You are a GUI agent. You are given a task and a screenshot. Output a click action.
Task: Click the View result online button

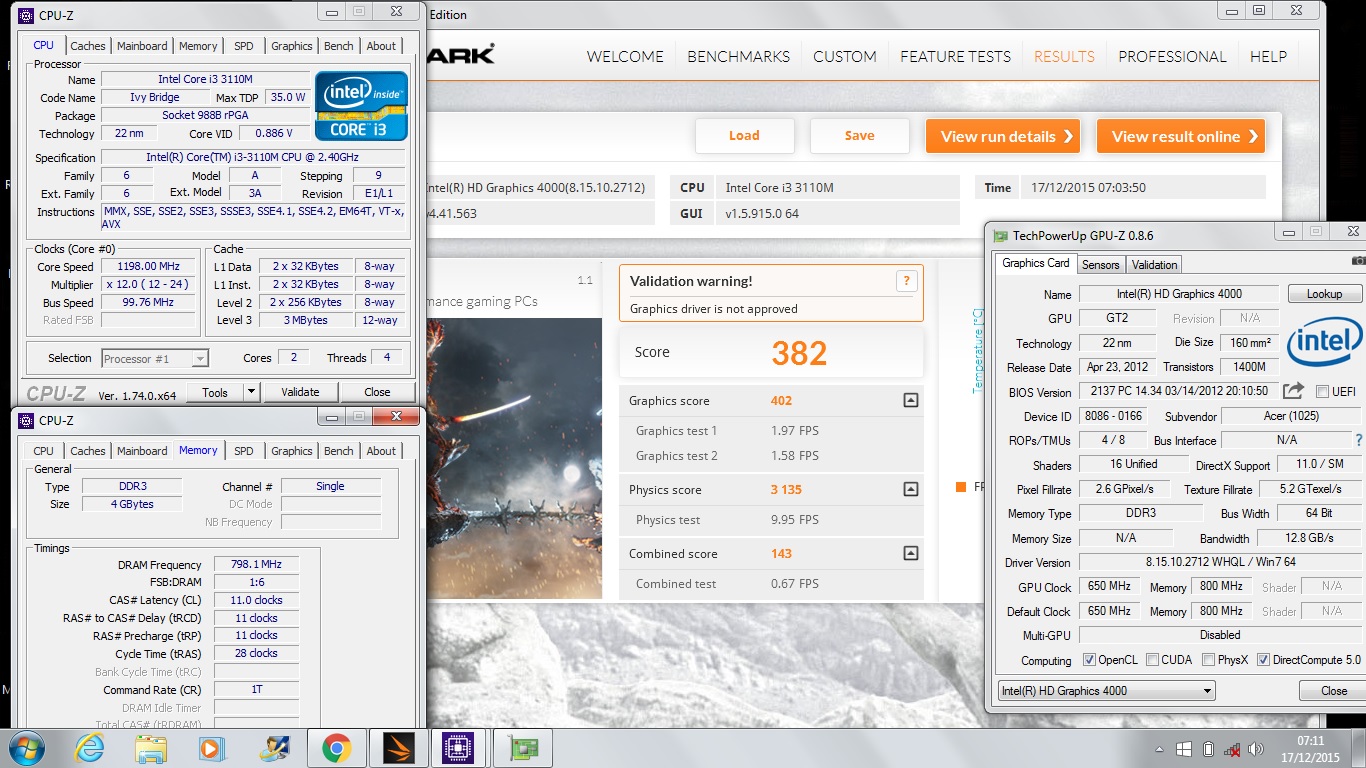click(x=1181, y=136)
